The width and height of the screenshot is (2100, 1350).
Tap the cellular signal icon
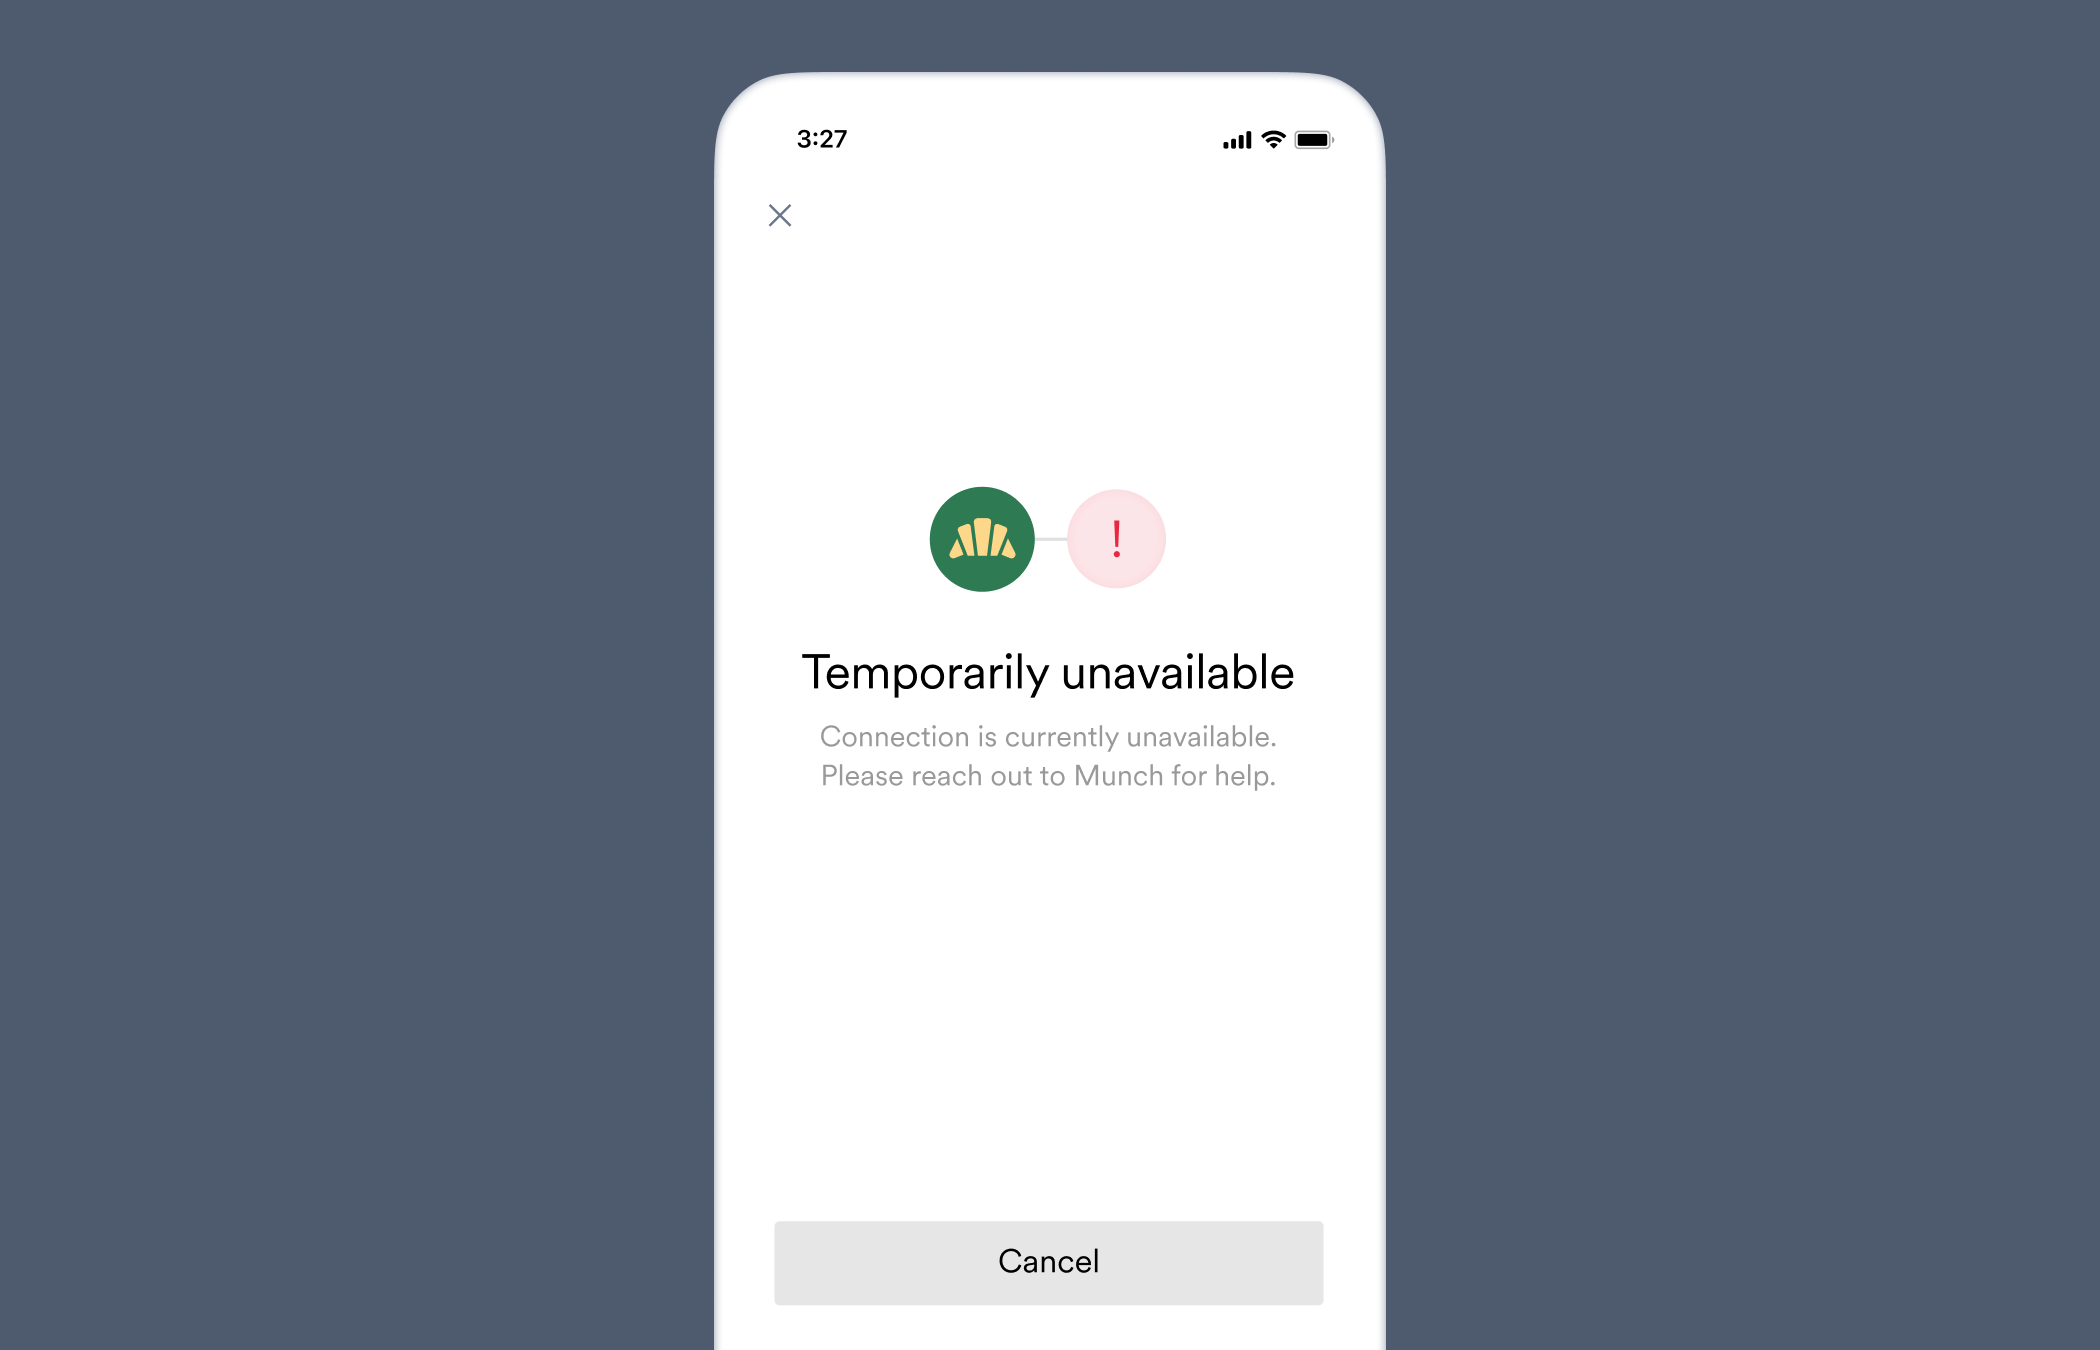pyautogui.click(x=1226, y=138)
